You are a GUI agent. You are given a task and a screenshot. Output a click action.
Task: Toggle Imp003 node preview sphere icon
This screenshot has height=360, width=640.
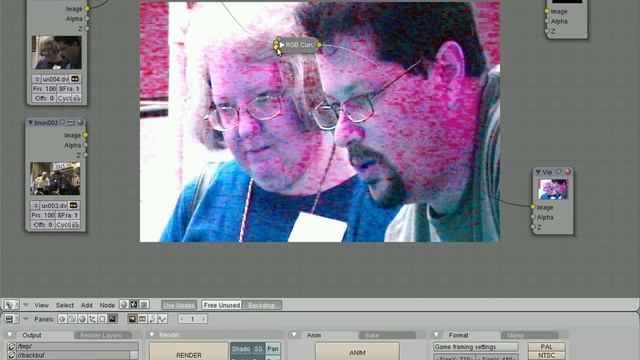point(80,122)
